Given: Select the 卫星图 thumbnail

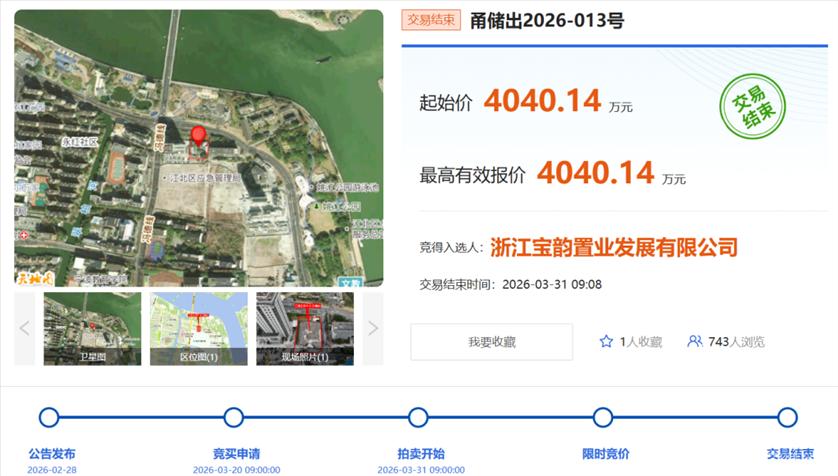Looking at the screenshot, I should coord(92,328).
